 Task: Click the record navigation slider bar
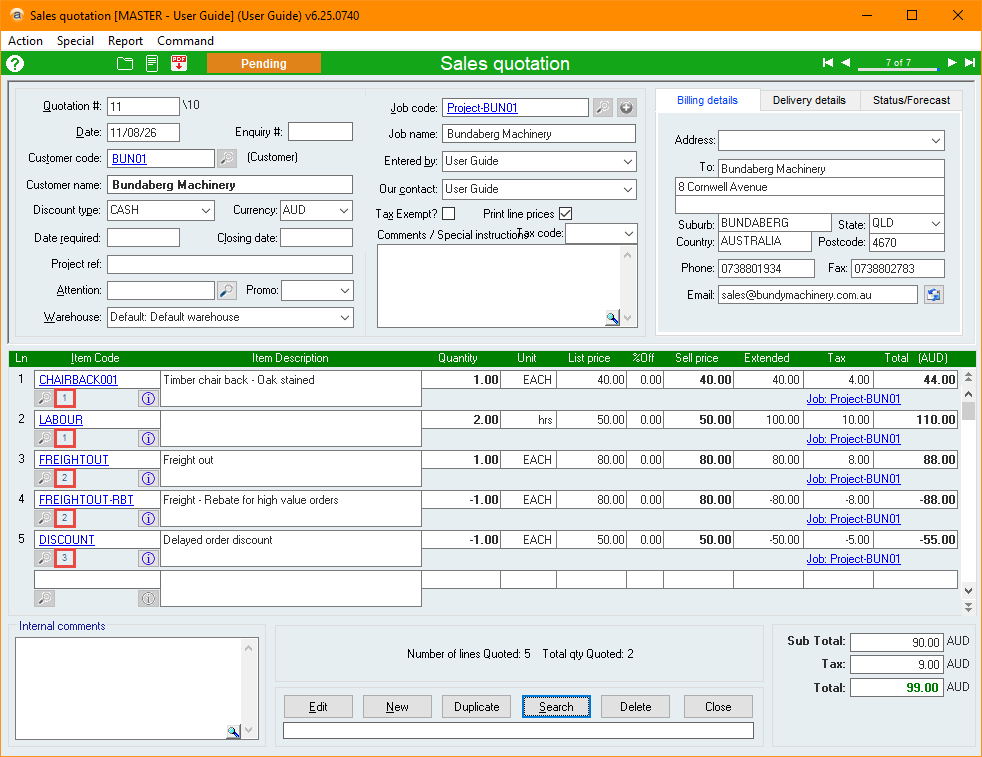click(x=898, y=68)
